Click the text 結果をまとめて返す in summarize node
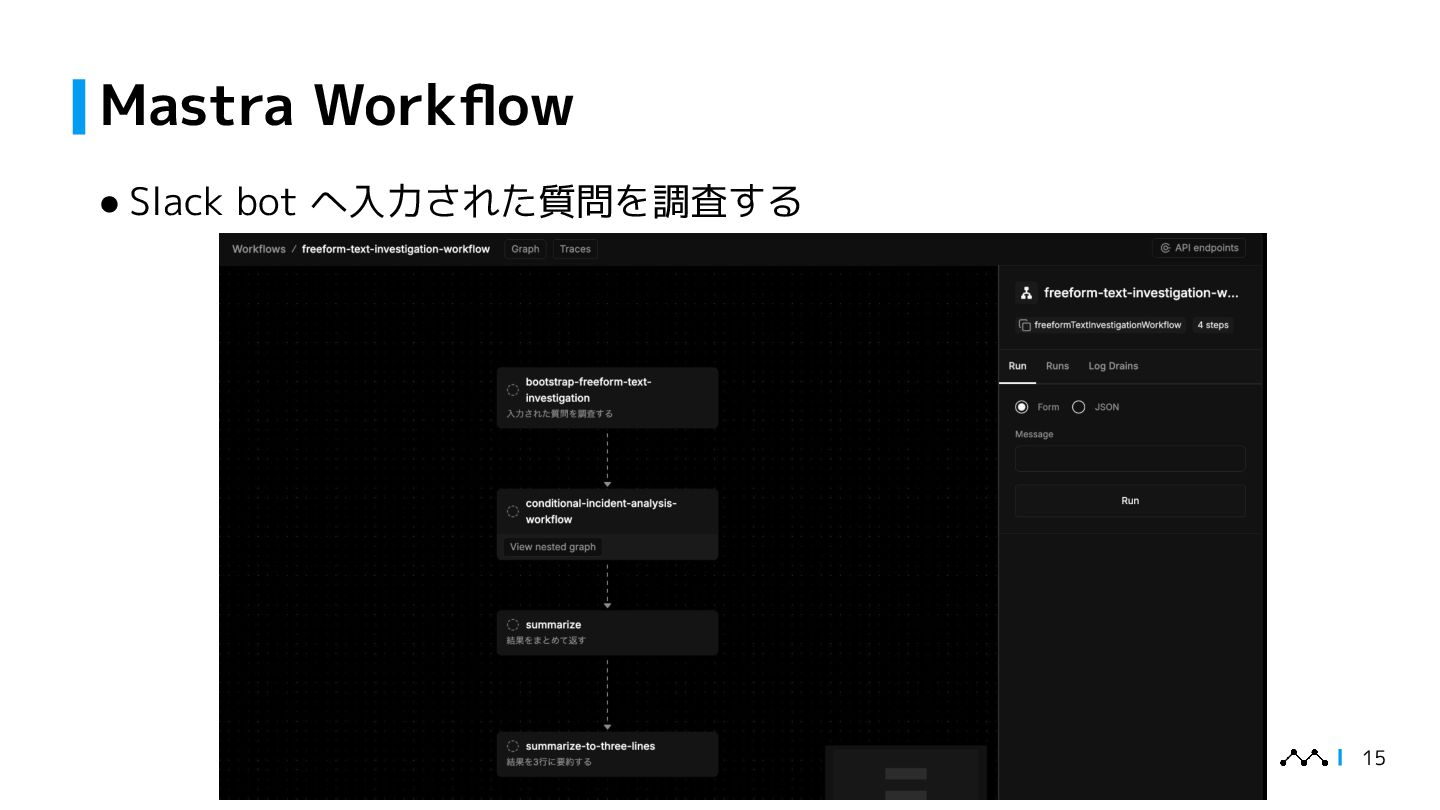1440x810 pixels. tap(546, 640)
